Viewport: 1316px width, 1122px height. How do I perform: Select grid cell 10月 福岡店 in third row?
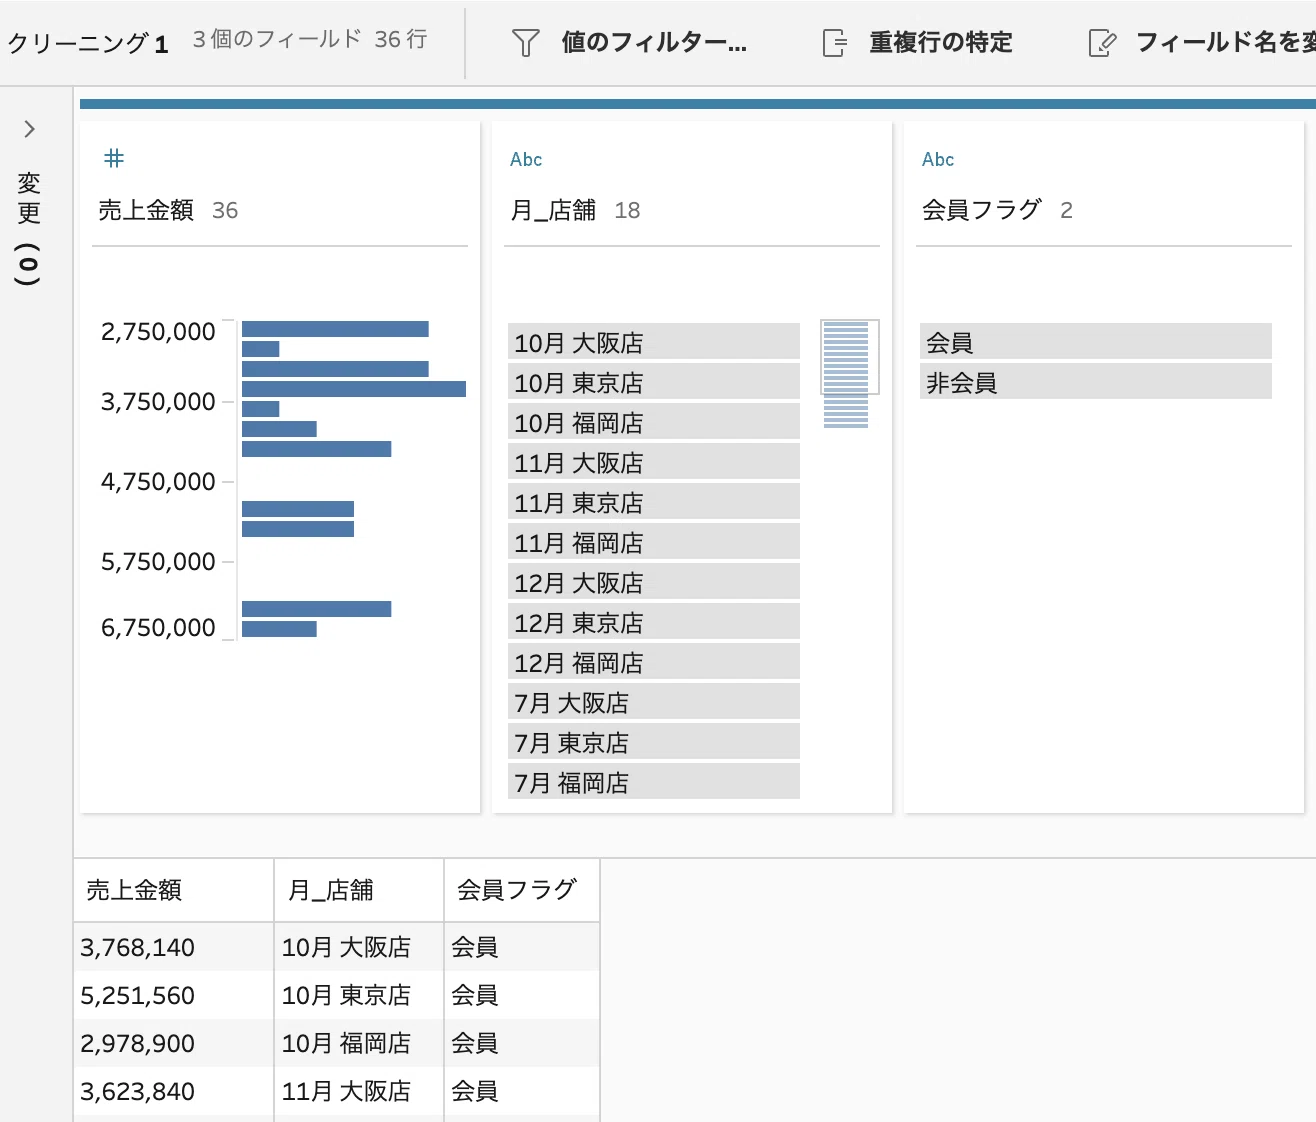tap(359, 1043)
